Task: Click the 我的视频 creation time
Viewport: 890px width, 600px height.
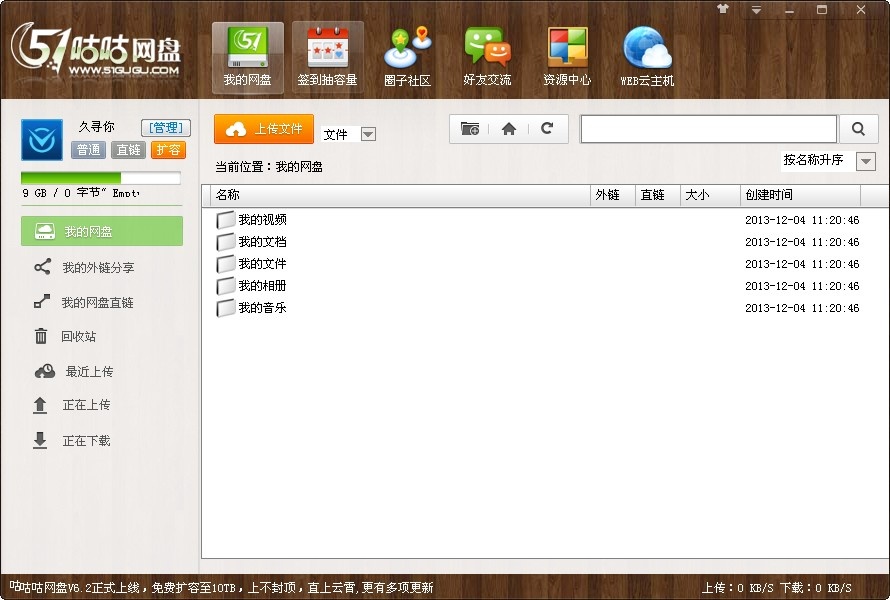Action: 802,220
